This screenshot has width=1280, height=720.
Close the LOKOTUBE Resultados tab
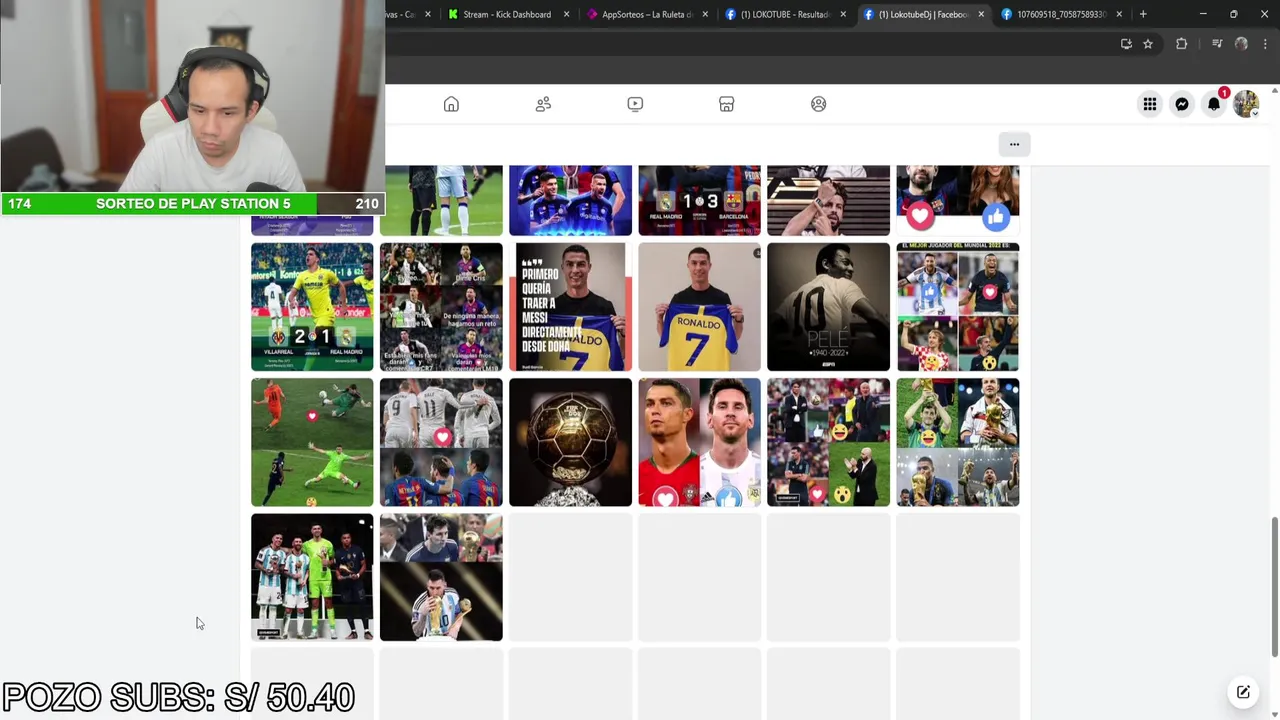coord(843,14)
